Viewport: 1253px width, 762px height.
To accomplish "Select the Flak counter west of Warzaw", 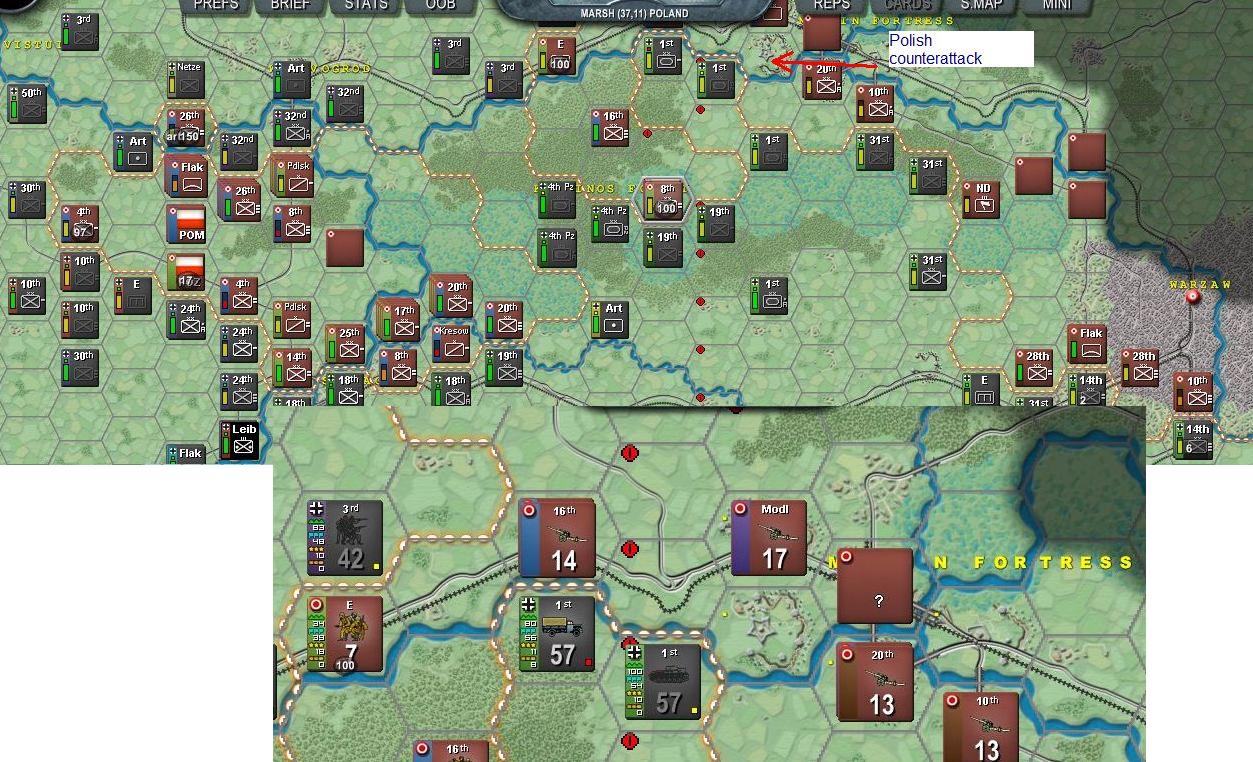I will [1087, 344].
